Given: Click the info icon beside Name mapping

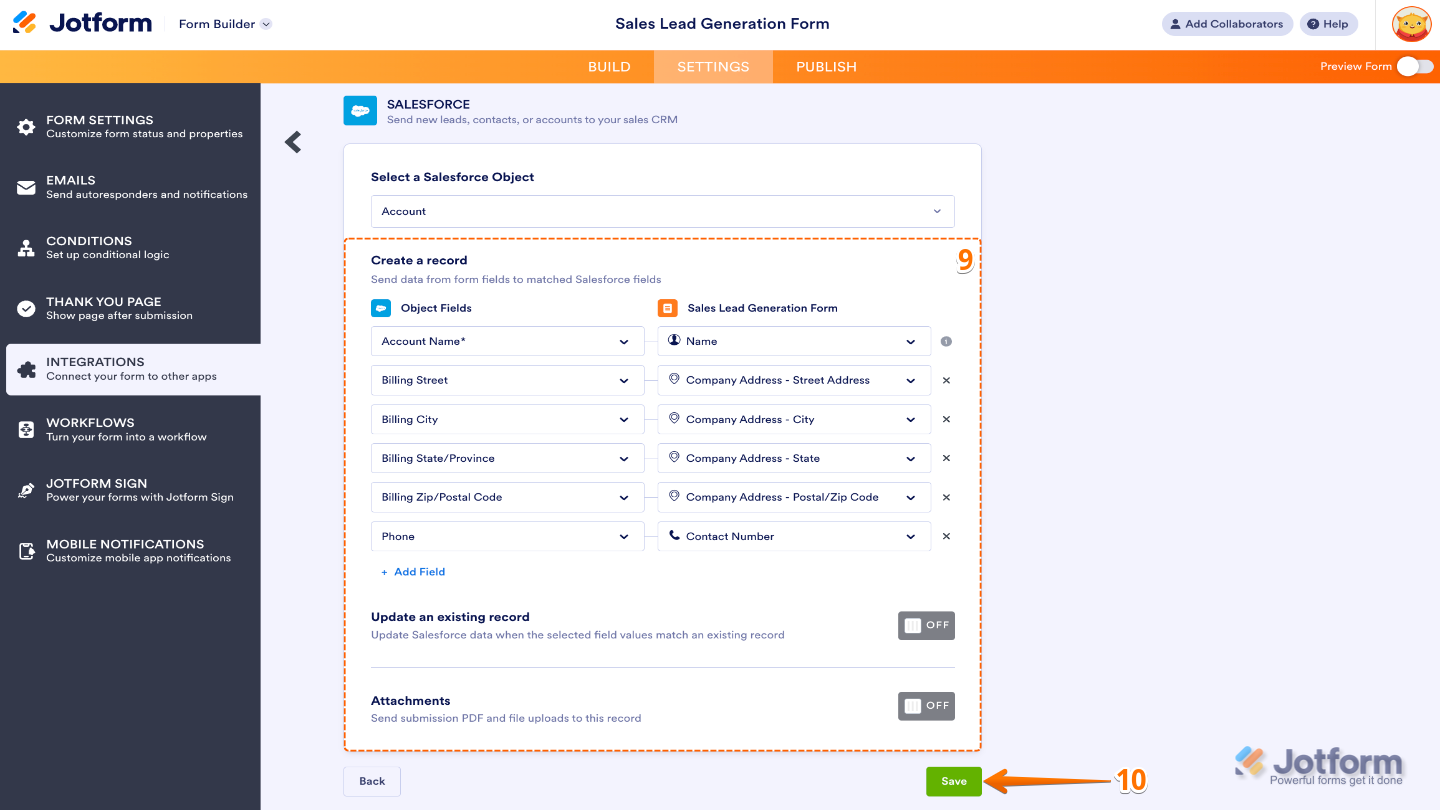Looking at the screenshot, I should pyautogui.click(x=946, y=342).
